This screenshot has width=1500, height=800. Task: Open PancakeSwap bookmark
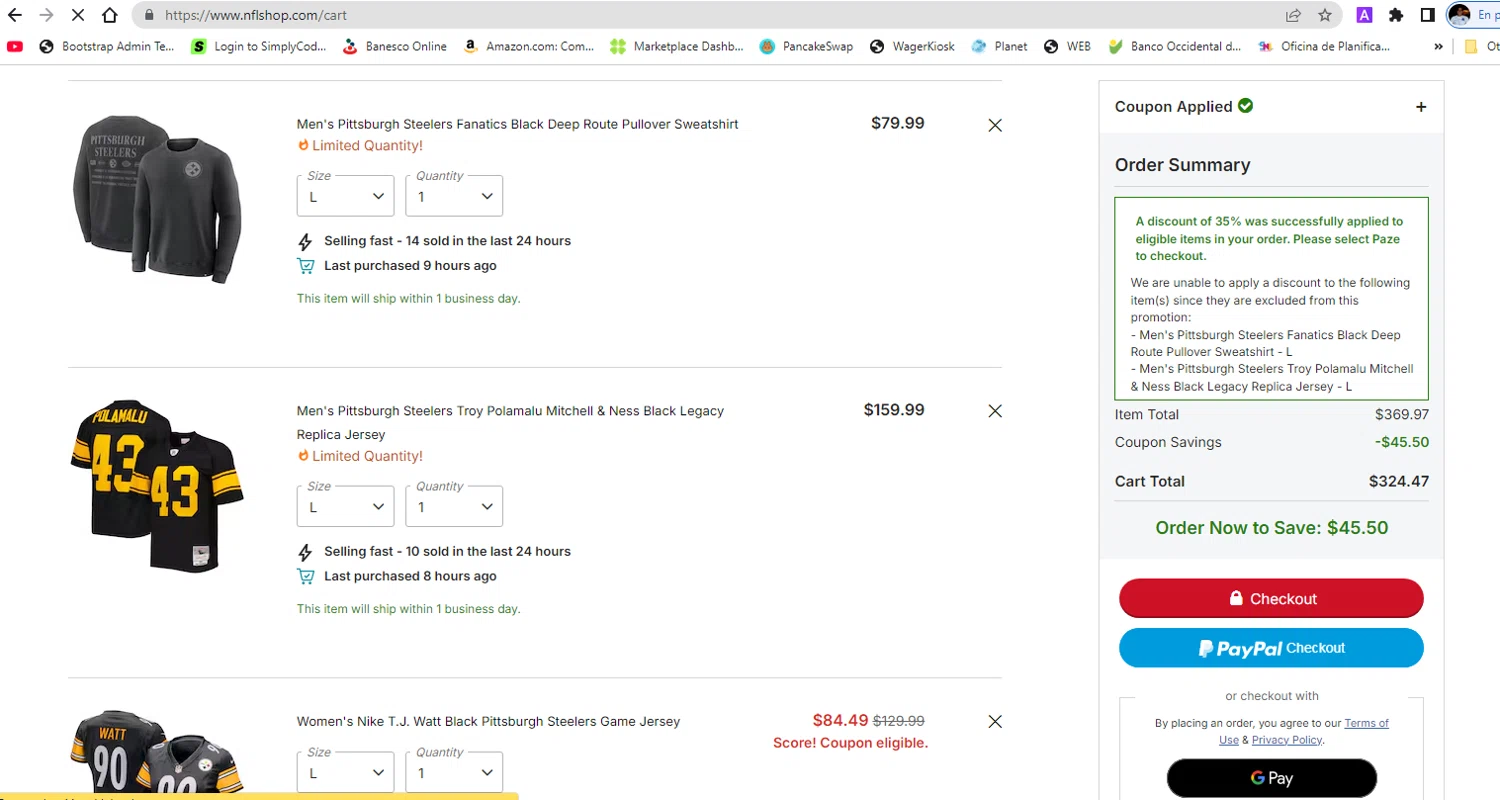point(806,46)
